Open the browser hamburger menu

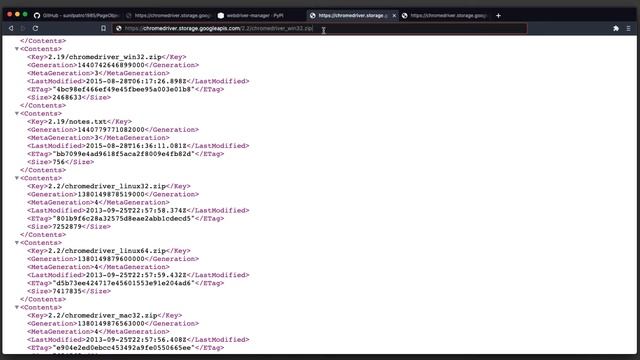(x=629, y=28)
